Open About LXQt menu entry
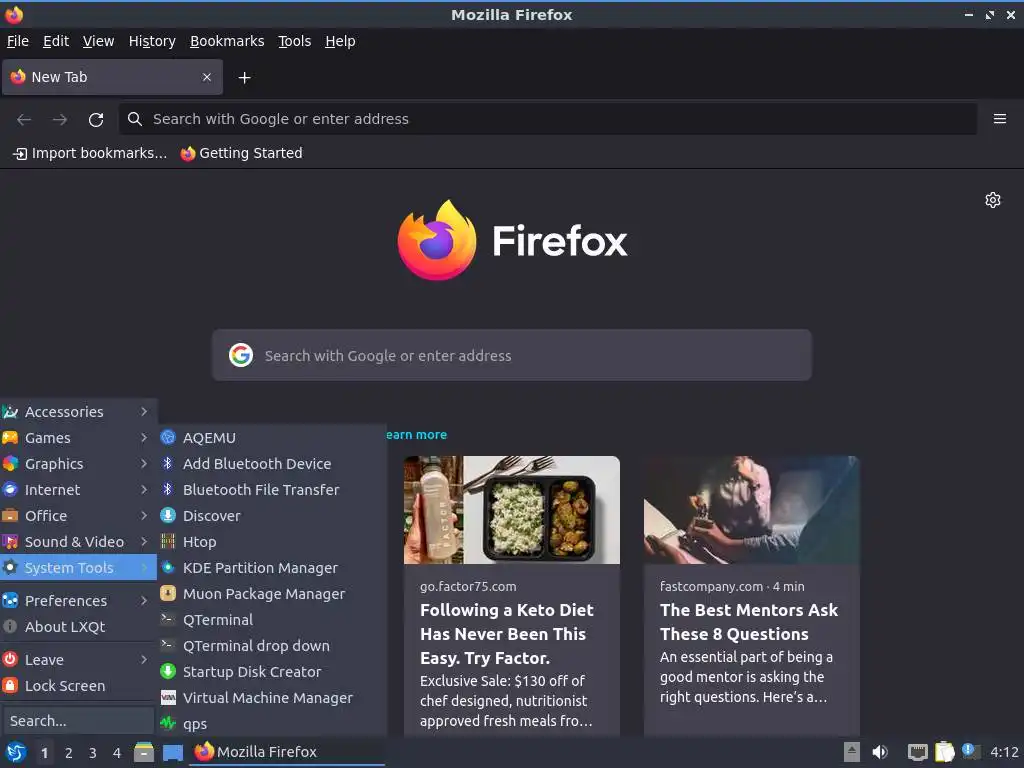Viewport: 1024px width, 768px height. pos(78,626)
